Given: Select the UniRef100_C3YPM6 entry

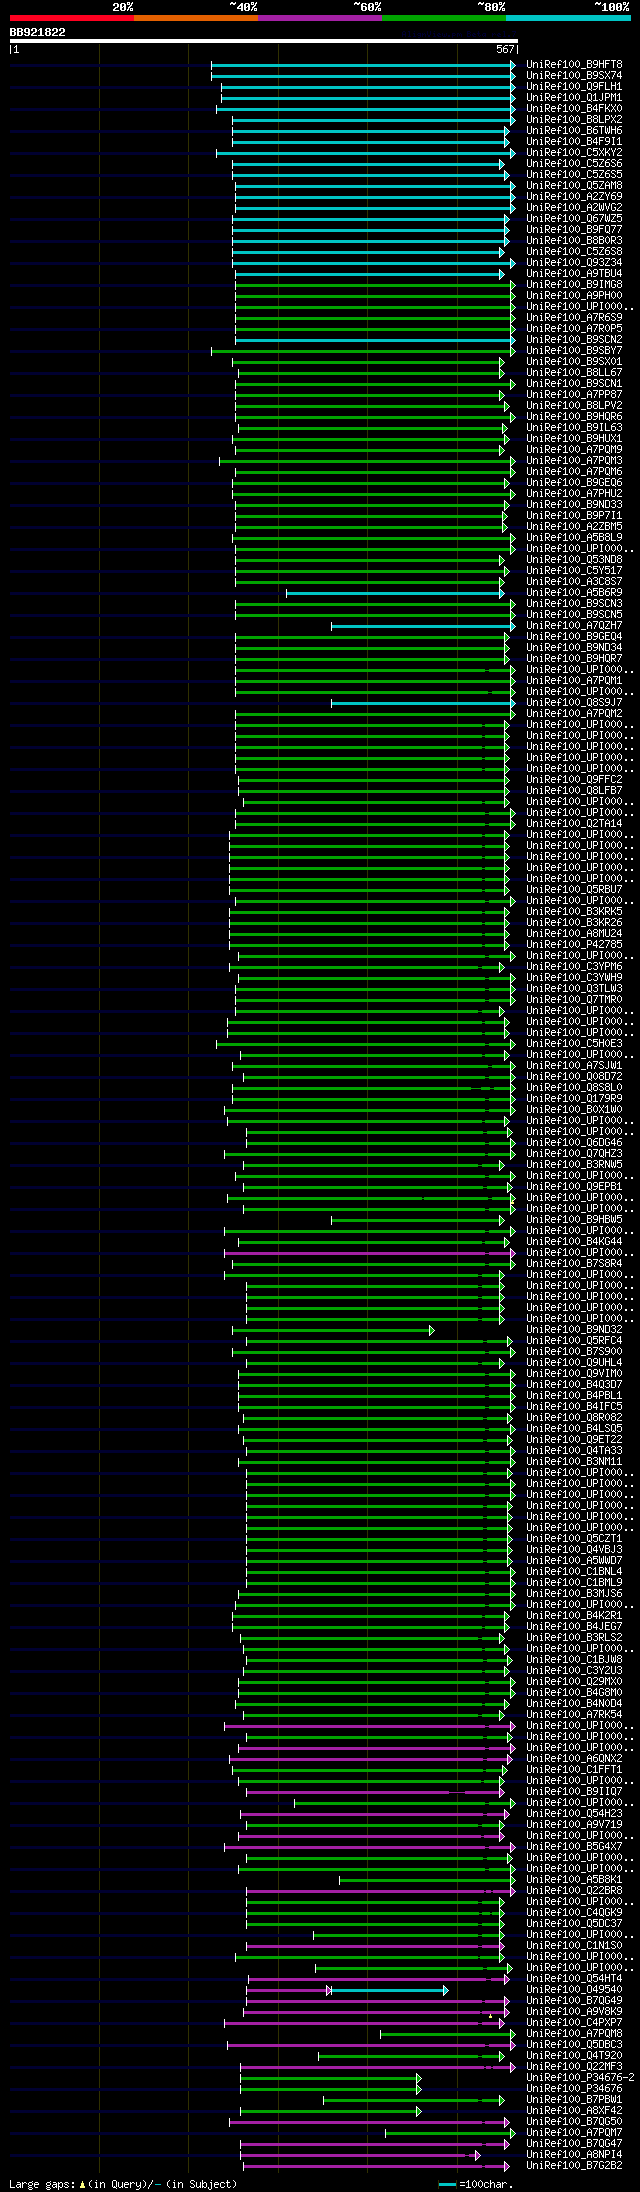Looking at the screenshot, I should pos(574,966).
